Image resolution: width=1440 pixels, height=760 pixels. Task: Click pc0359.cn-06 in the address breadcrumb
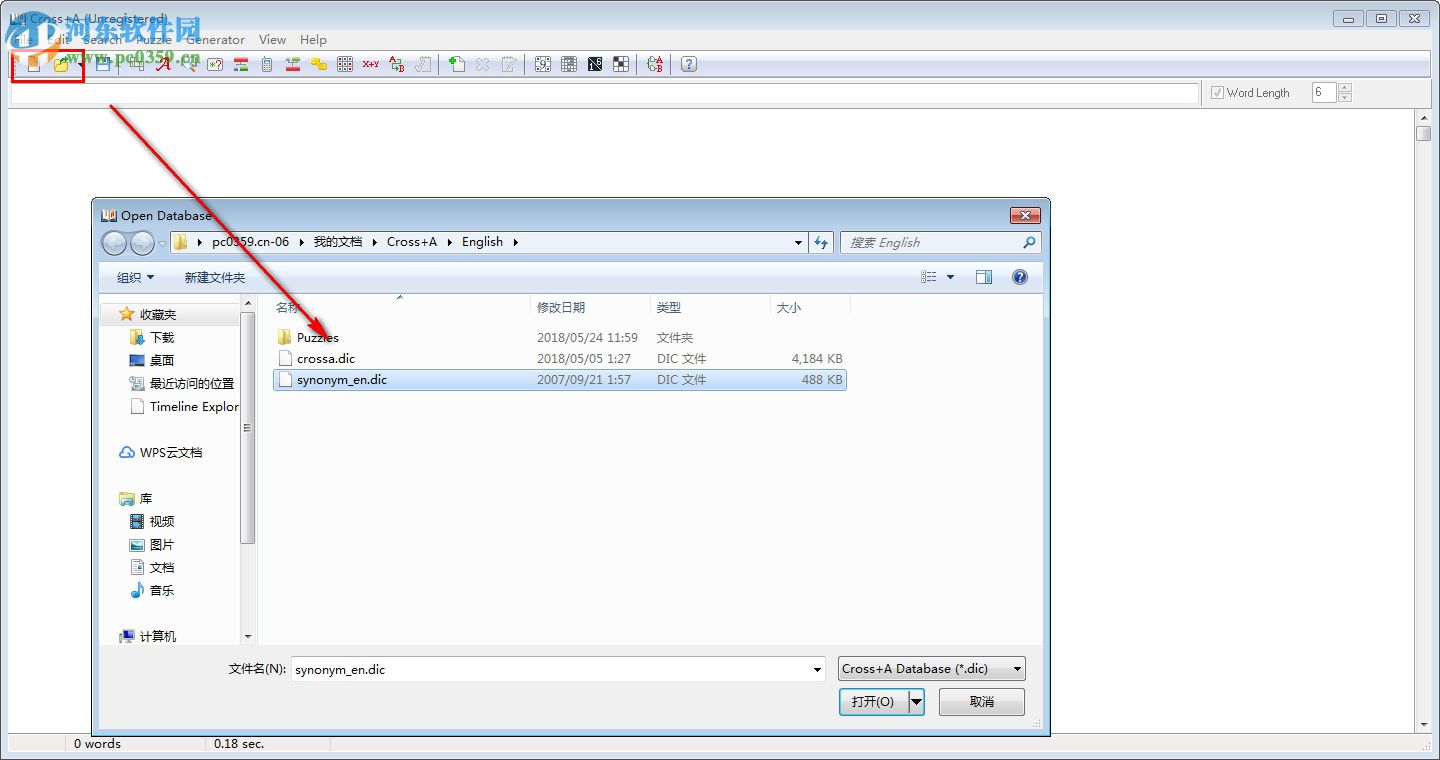pyautogui.click(x=250, y=242)
